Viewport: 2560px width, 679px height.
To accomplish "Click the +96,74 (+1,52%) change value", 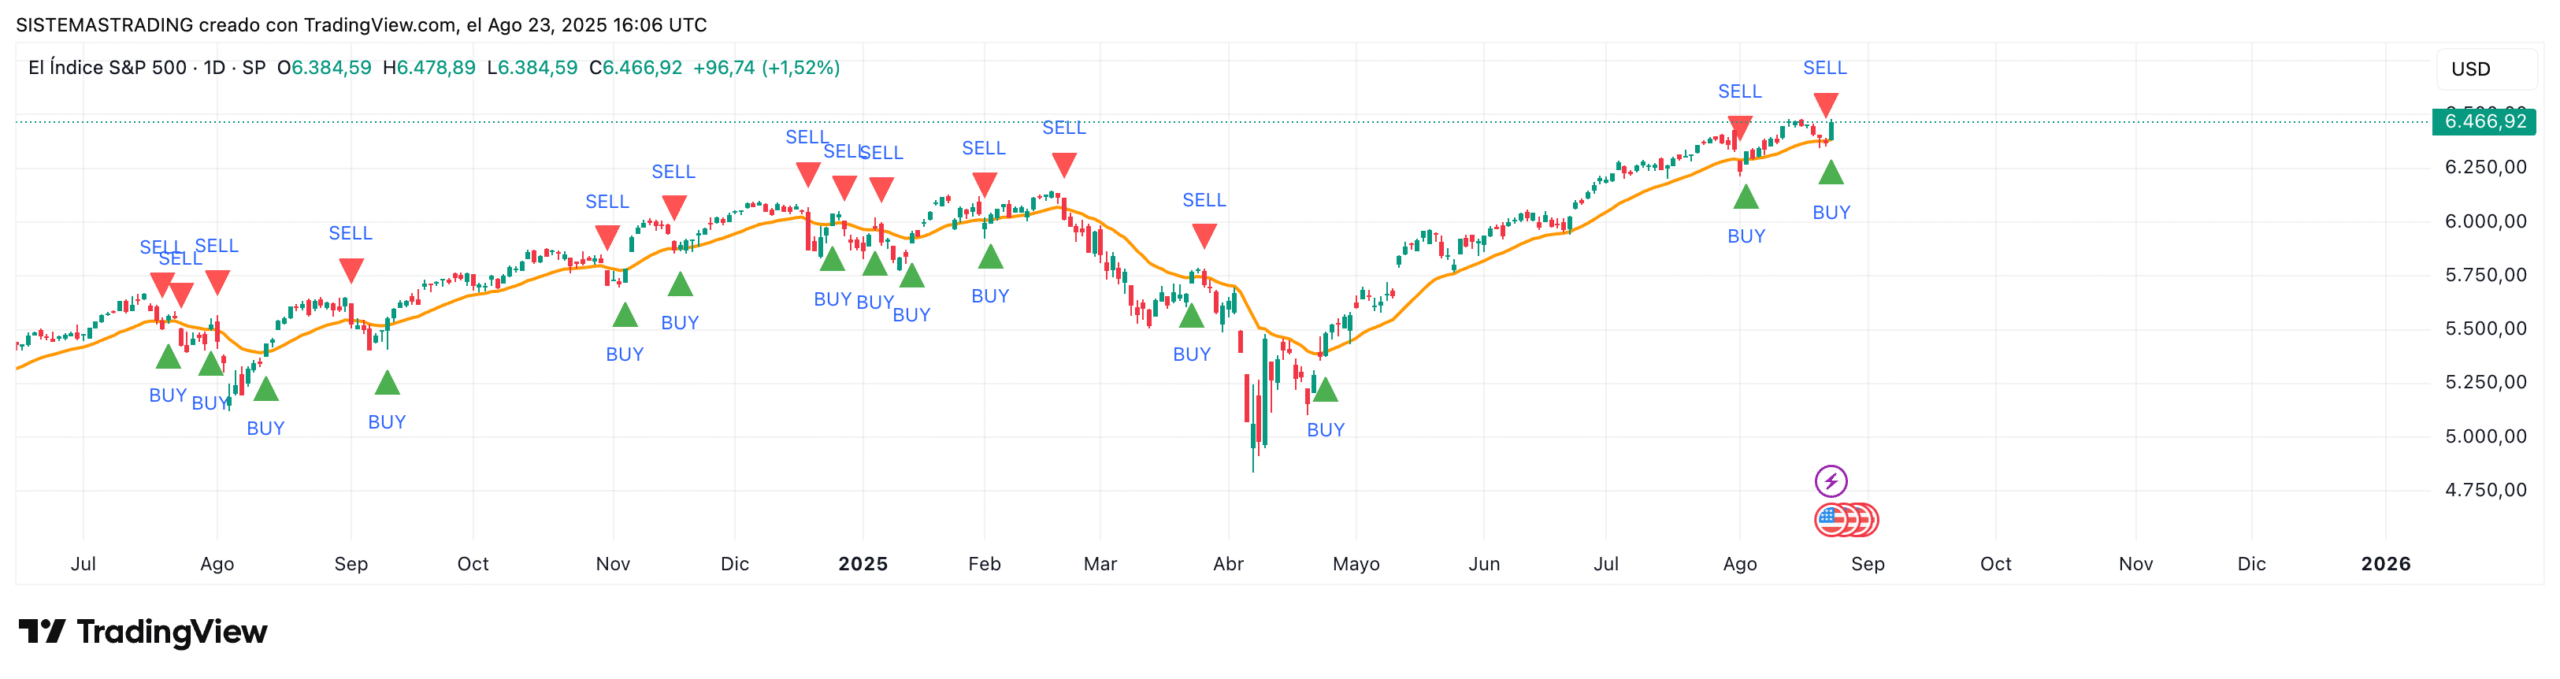I will pos(766,68).
